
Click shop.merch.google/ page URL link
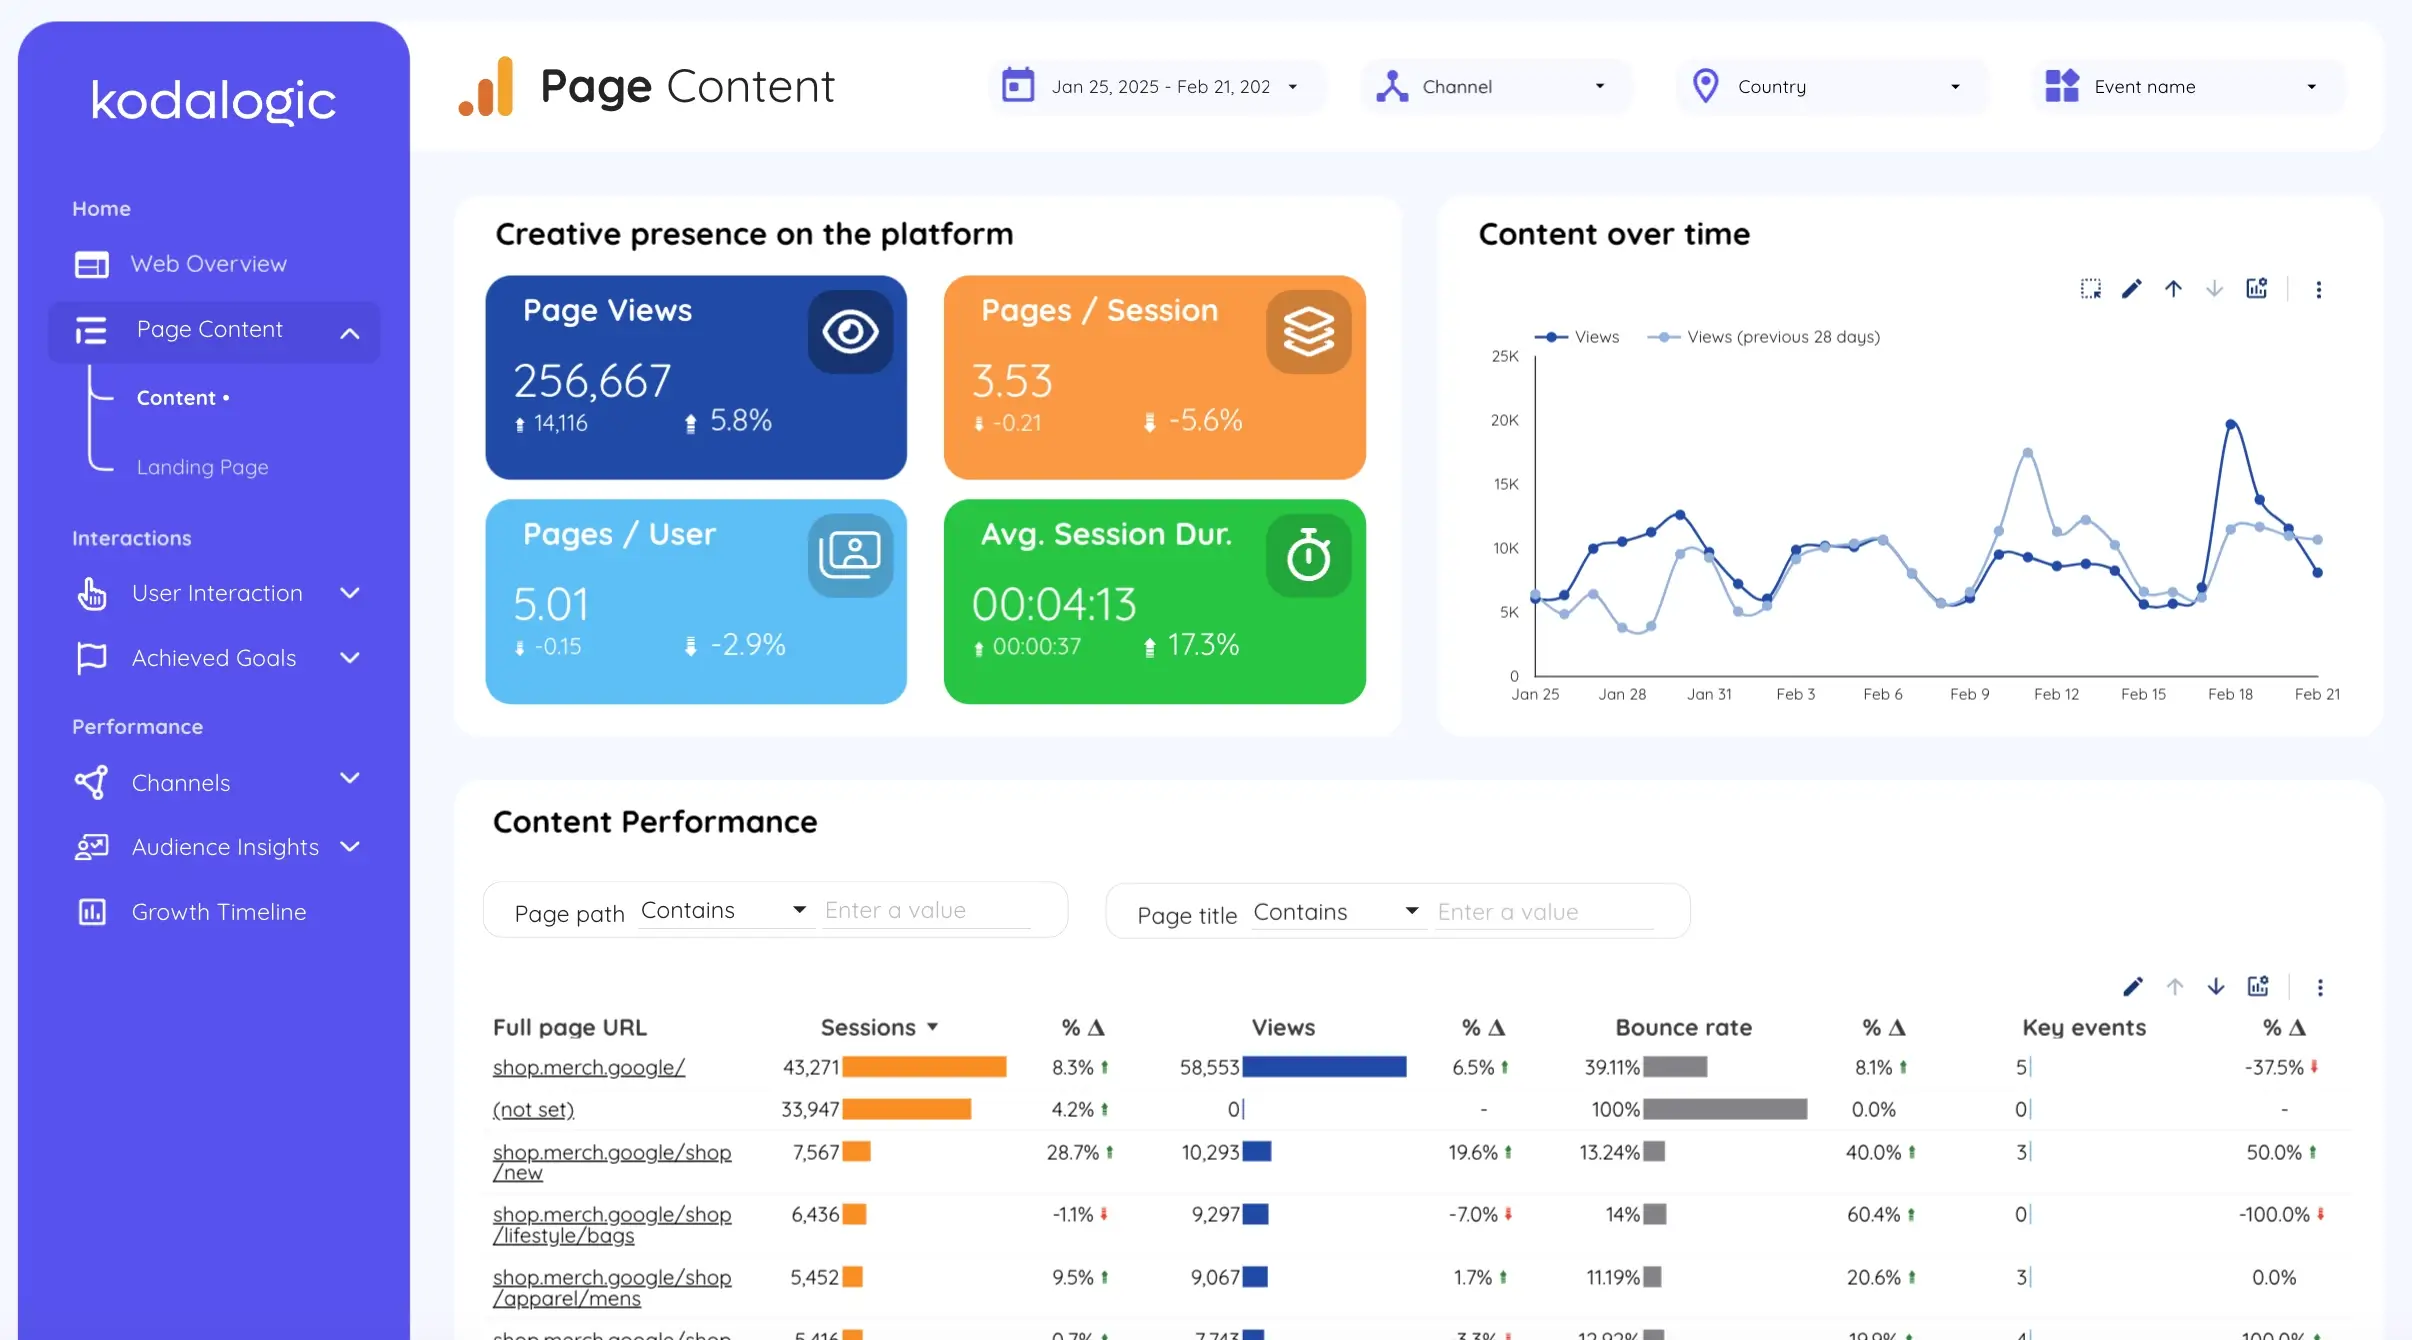589,1066
